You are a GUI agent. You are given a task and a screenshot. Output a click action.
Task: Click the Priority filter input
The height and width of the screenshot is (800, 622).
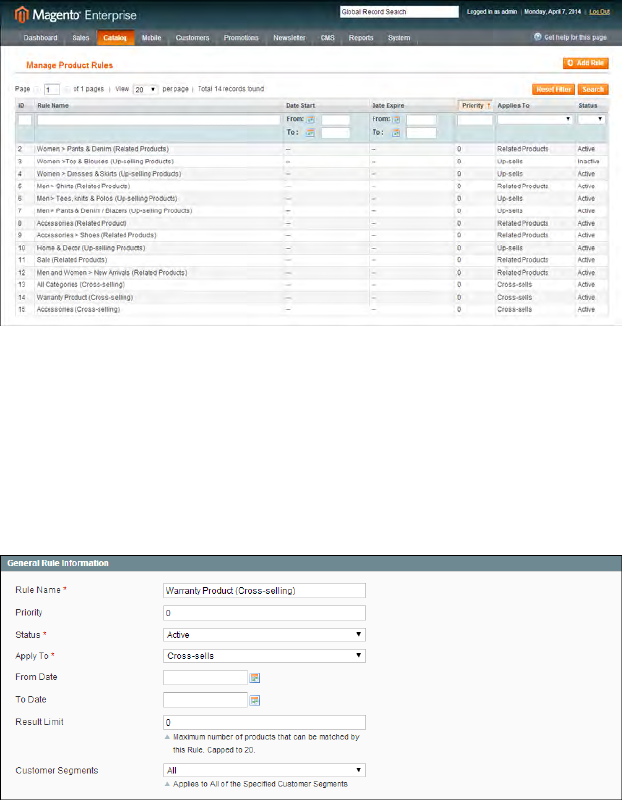tap(475, 120)
